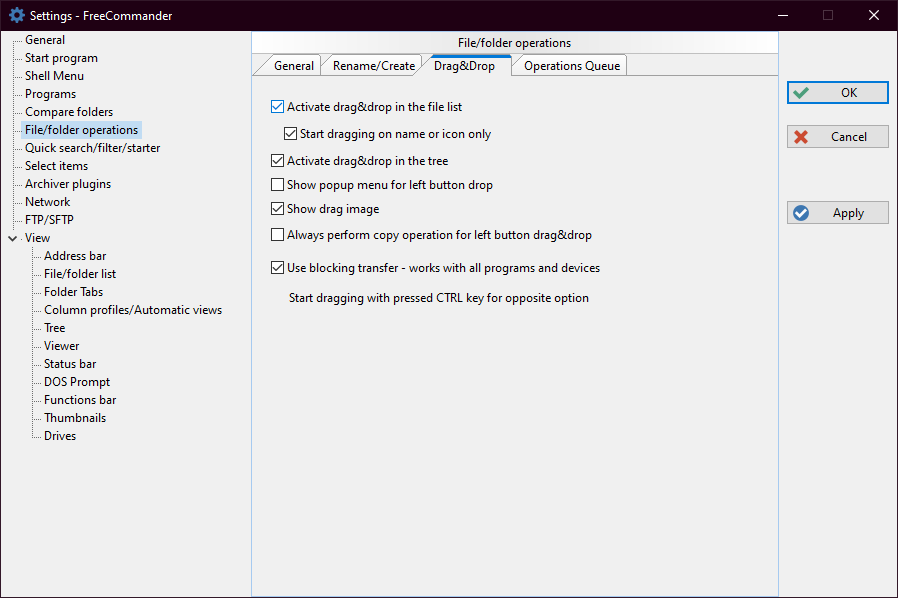Click the green checkmark icon on OK
Image resolution: width=898 pixels, height=598 pixels.
pyautogui.click(x=801, y=93)
